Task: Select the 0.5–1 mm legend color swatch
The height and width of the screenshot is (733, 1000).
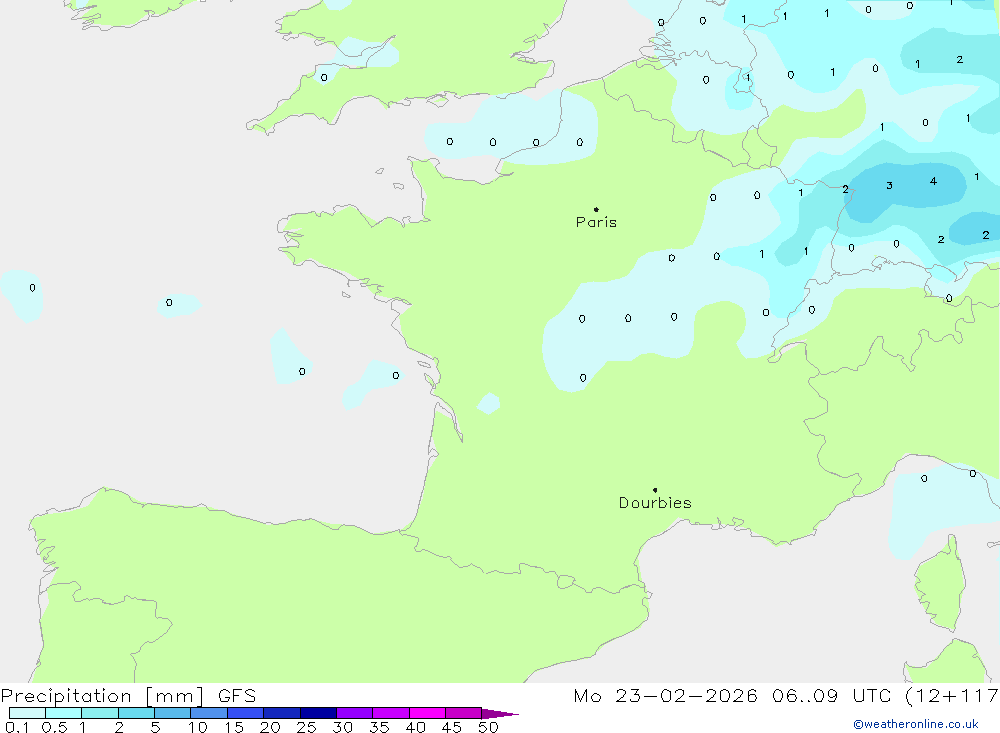Action: tap(64, 713)
